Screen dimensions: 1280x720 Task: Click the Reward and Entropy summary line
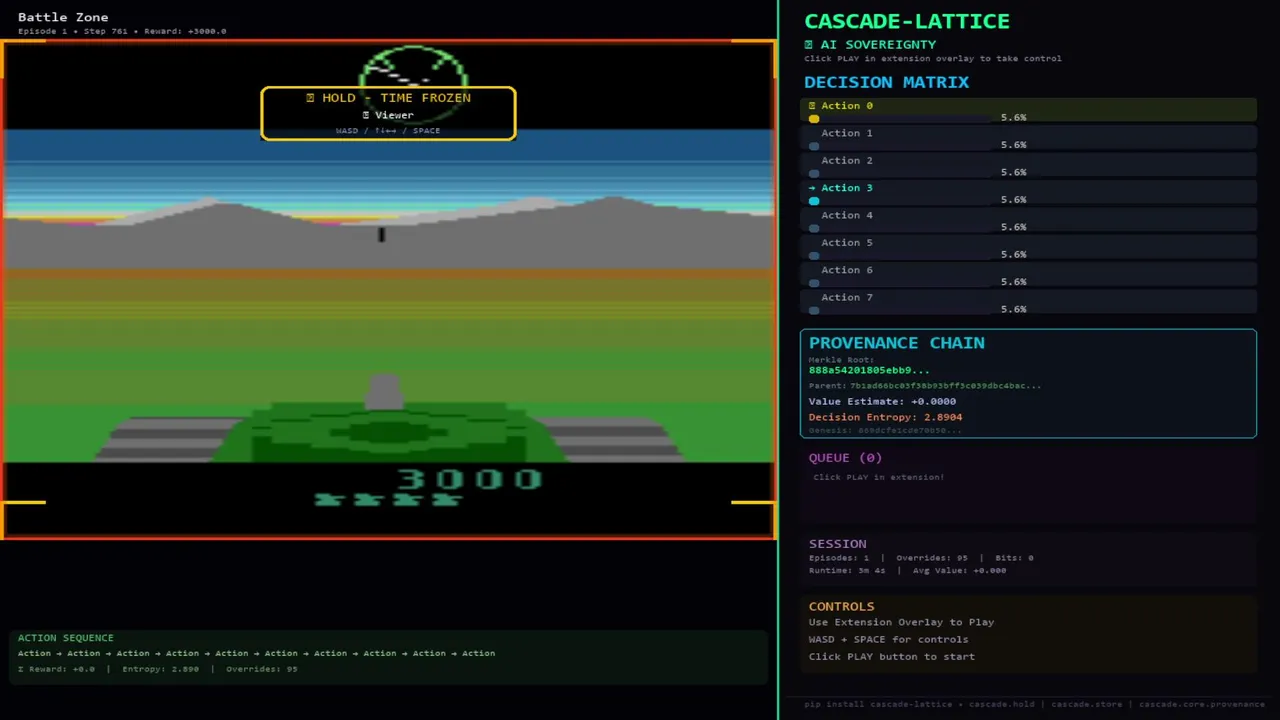(158, 669)
